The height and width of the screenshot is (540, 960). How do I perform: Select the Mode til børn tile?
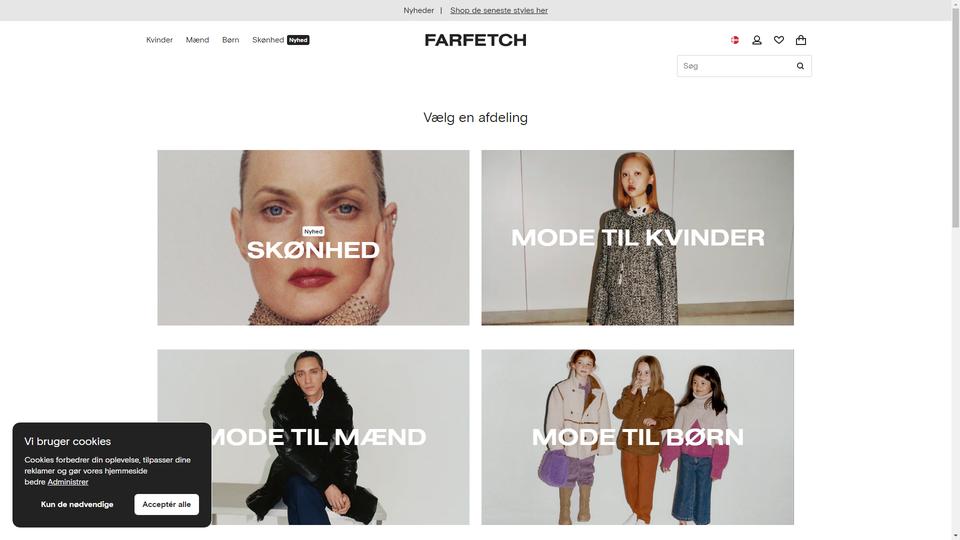point(637,437)
